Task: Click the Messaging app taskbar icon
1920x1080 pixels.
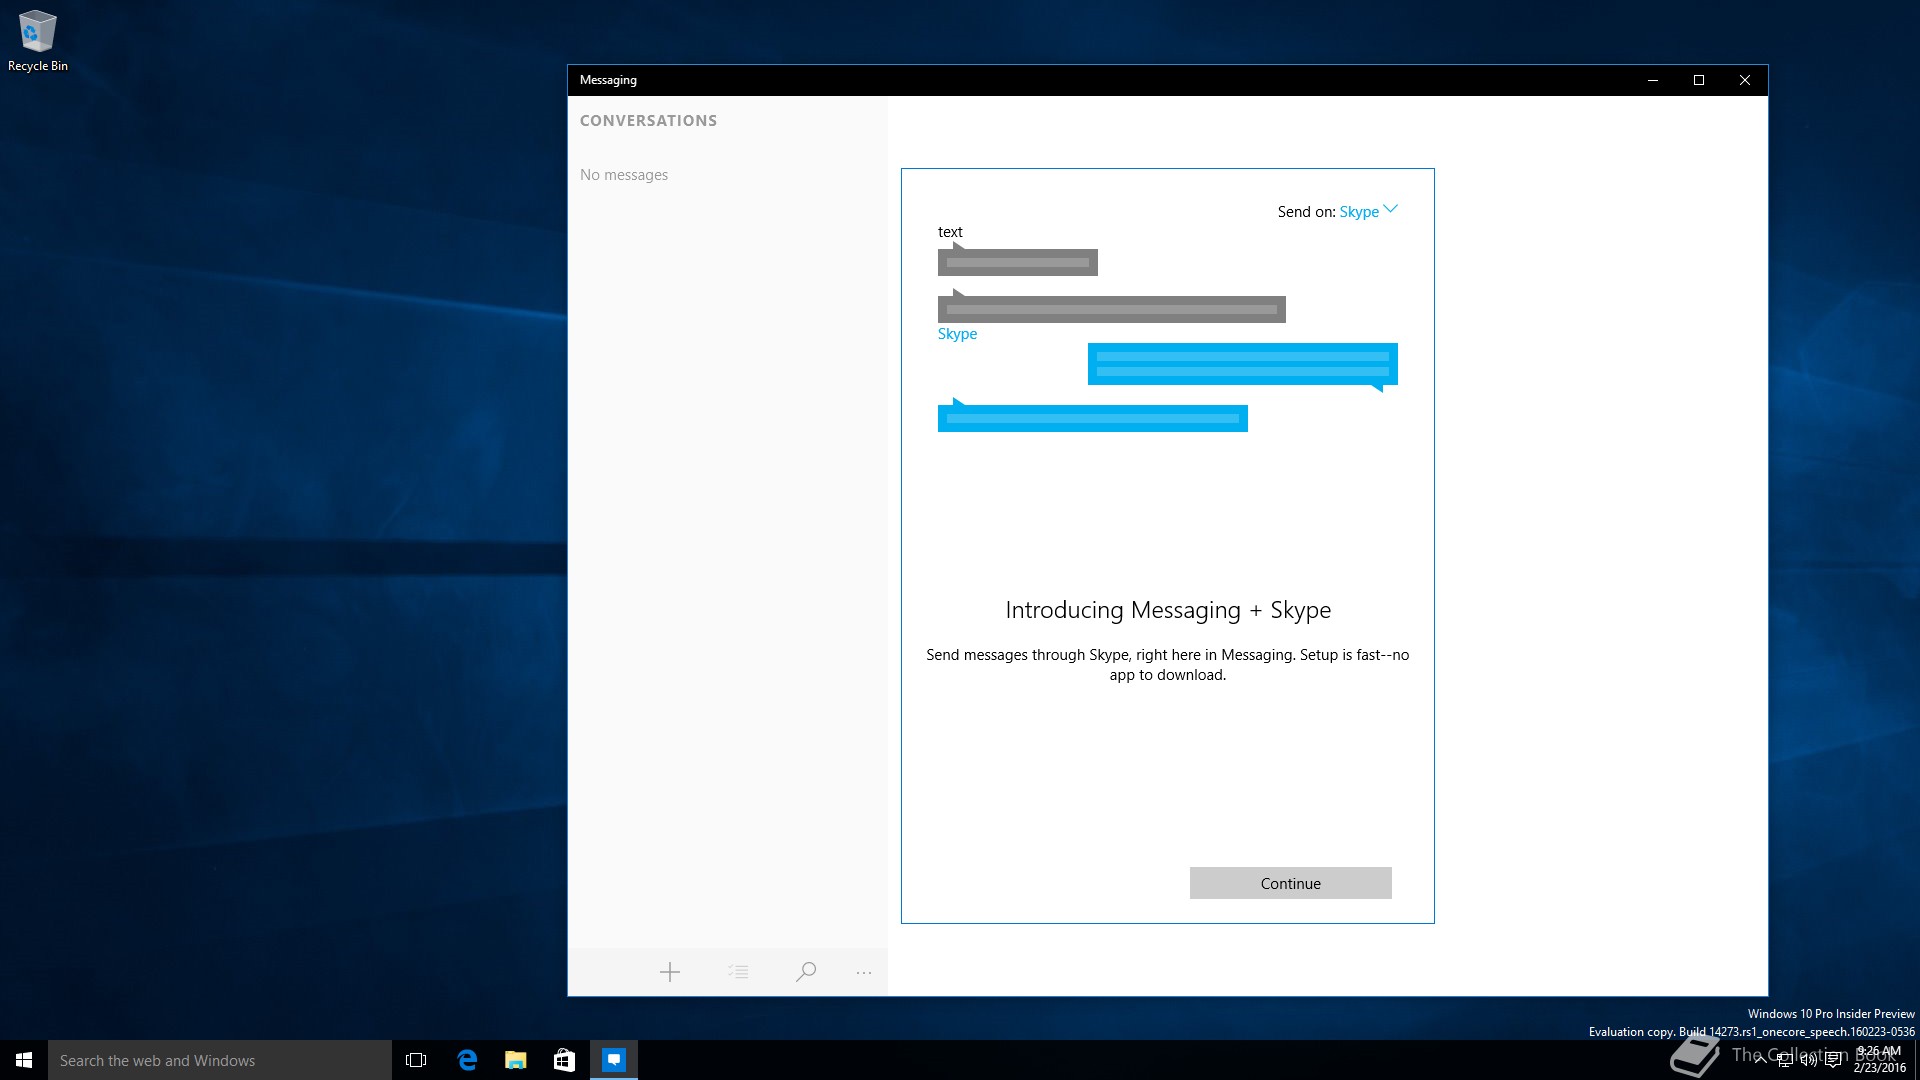Action: (x=614, y=1060)
